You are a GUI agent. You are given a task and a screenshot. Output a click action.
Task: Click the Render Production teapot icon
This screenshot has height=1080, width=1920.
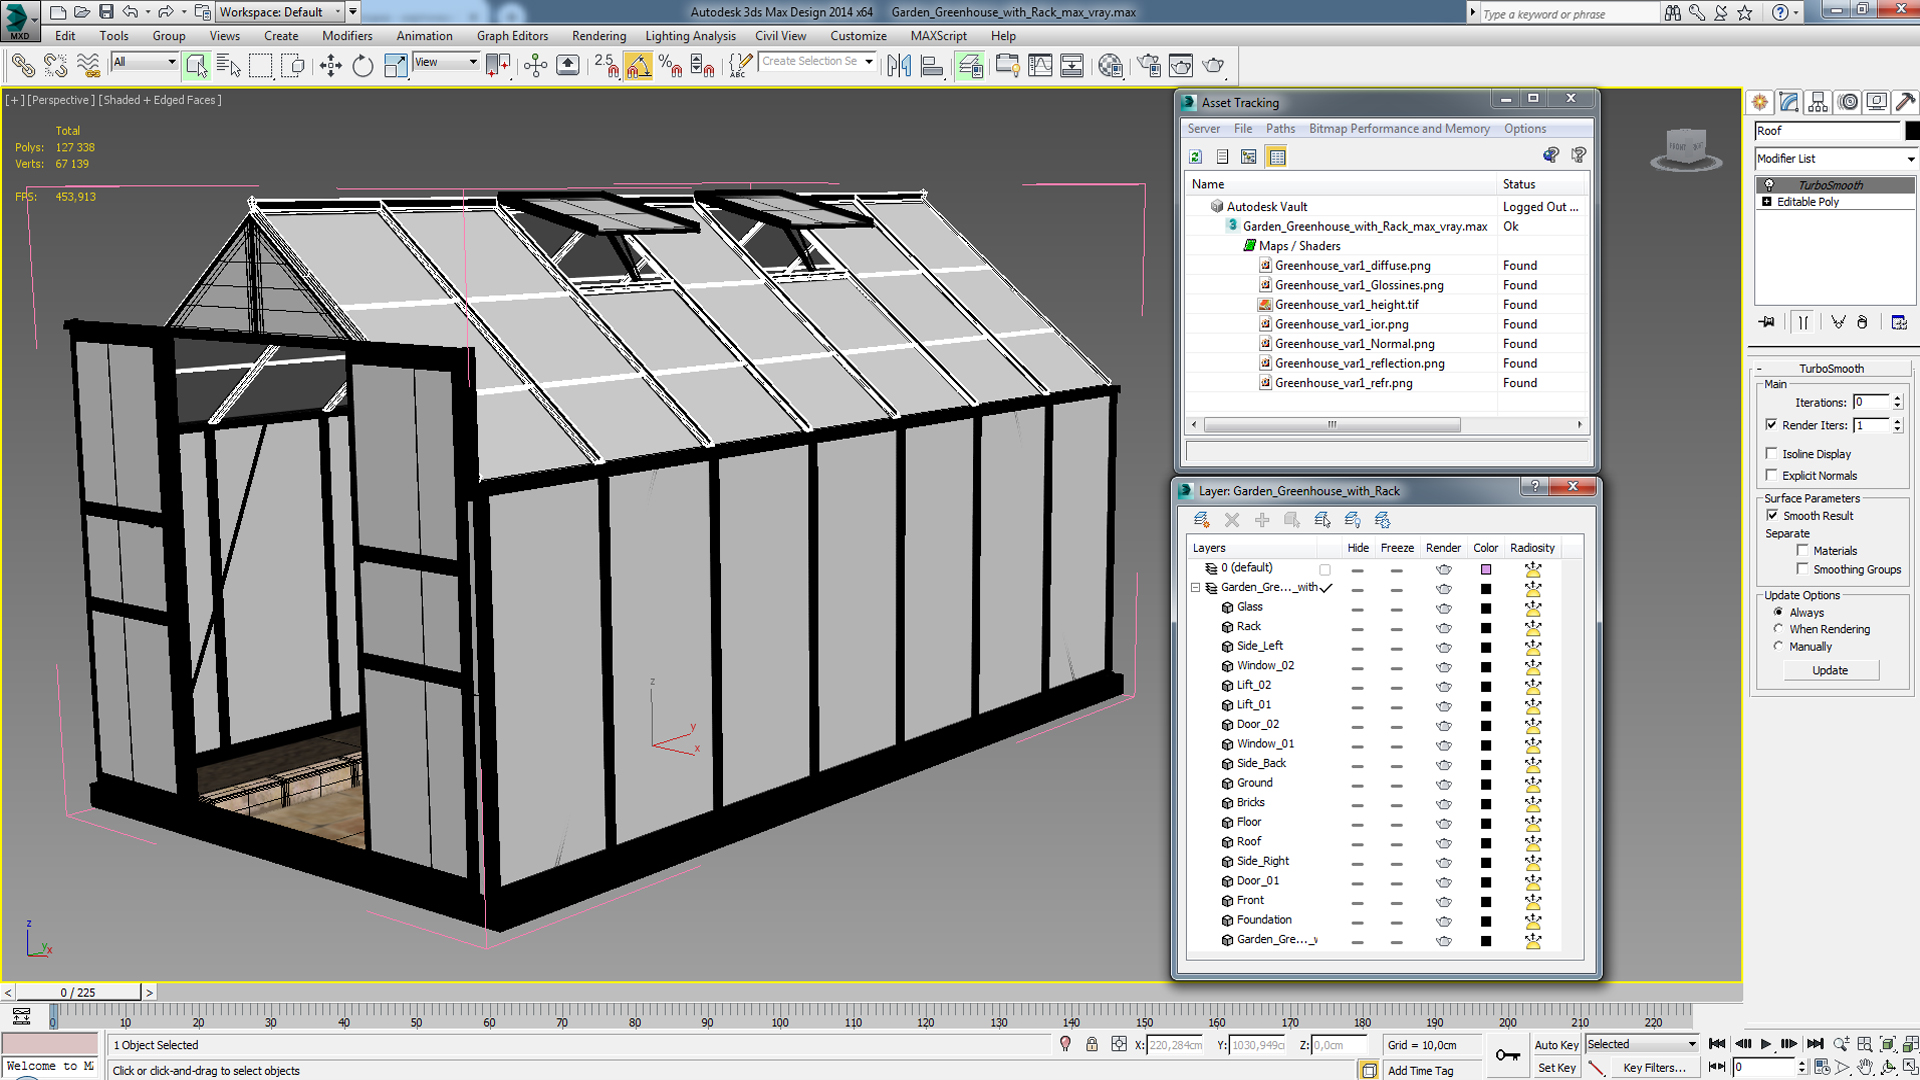1213,66
